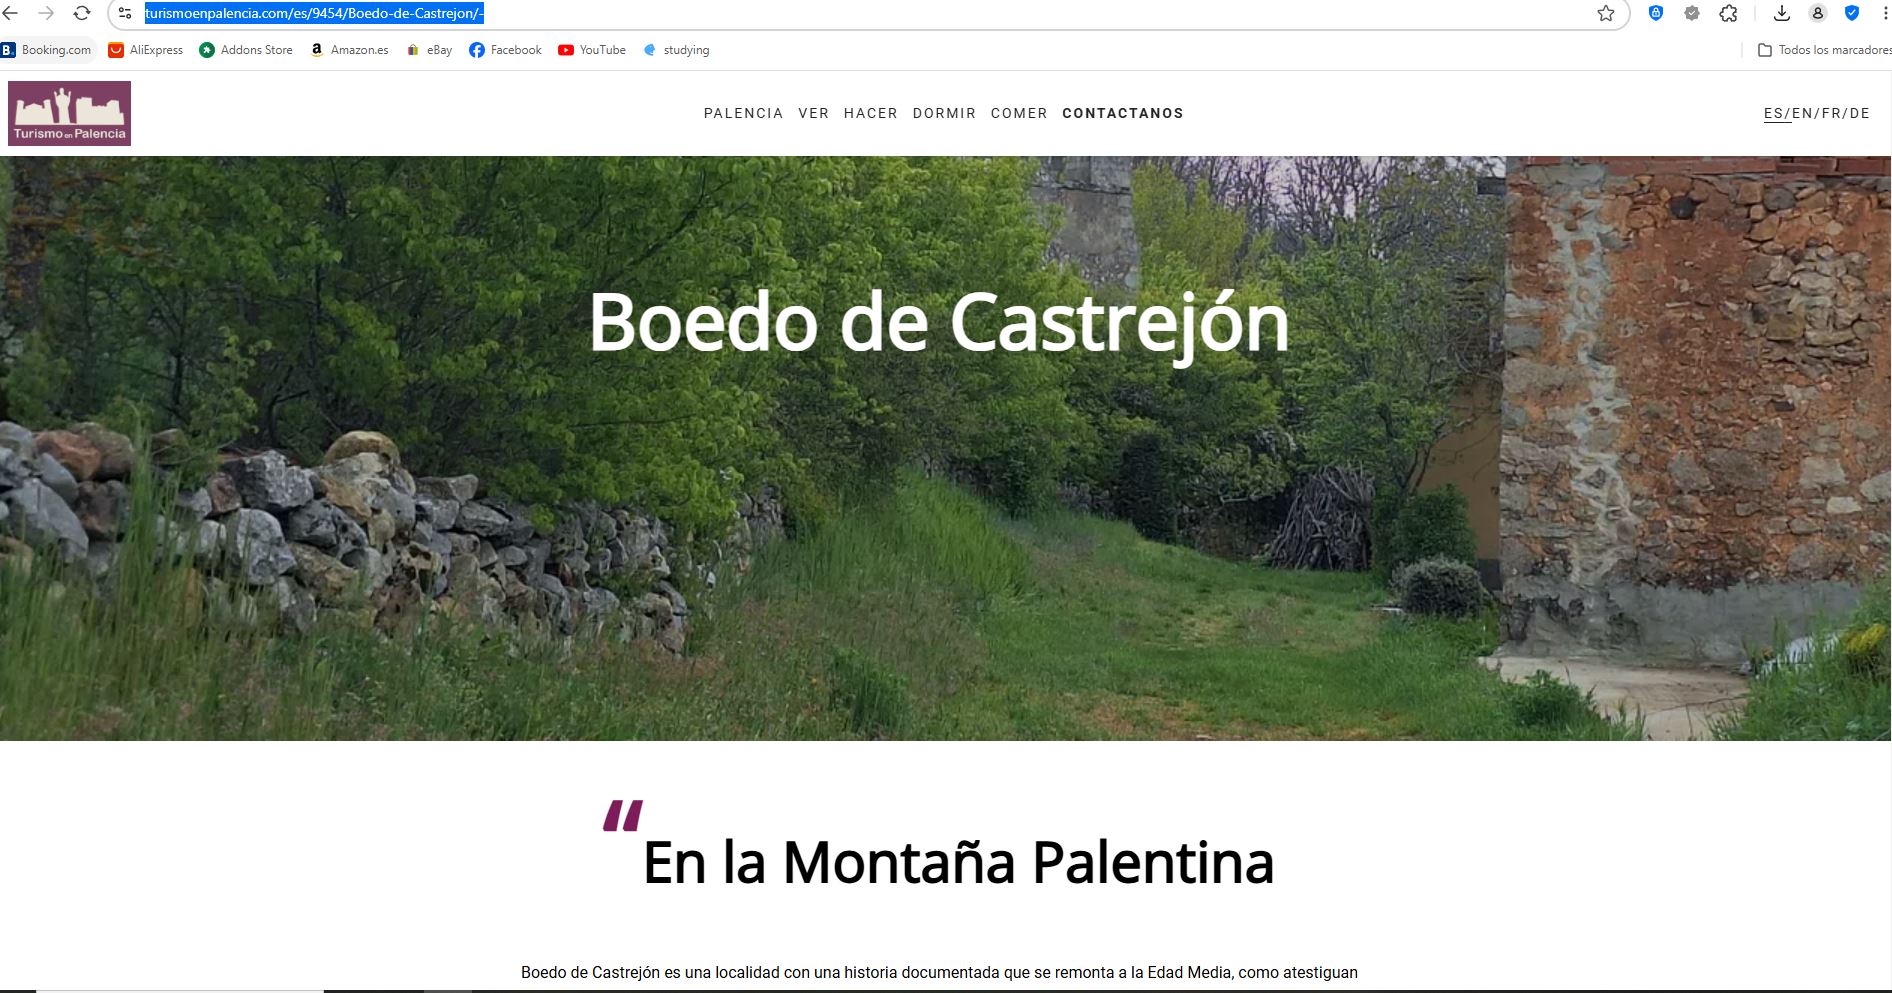Click the blue padlock shield extension
Screen dimensions: 1892x993
click(x=1656, y=14)
